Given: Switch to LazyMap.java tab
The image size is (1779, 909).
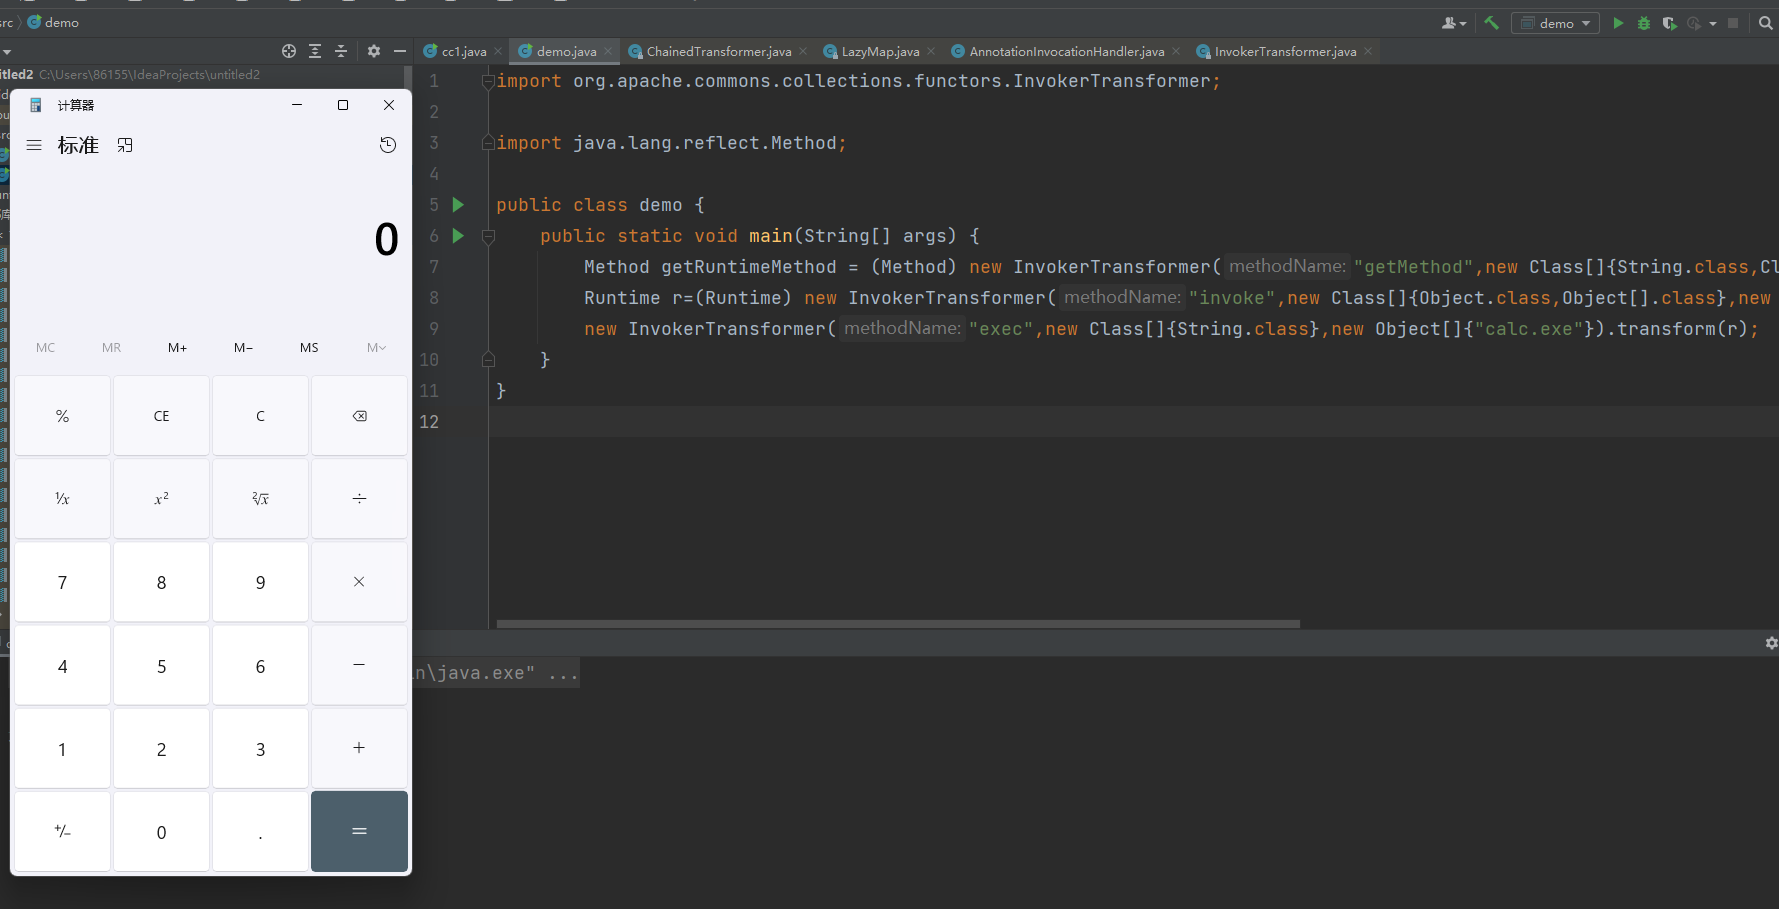Looking at the screenshot, I should coord(880,51).
